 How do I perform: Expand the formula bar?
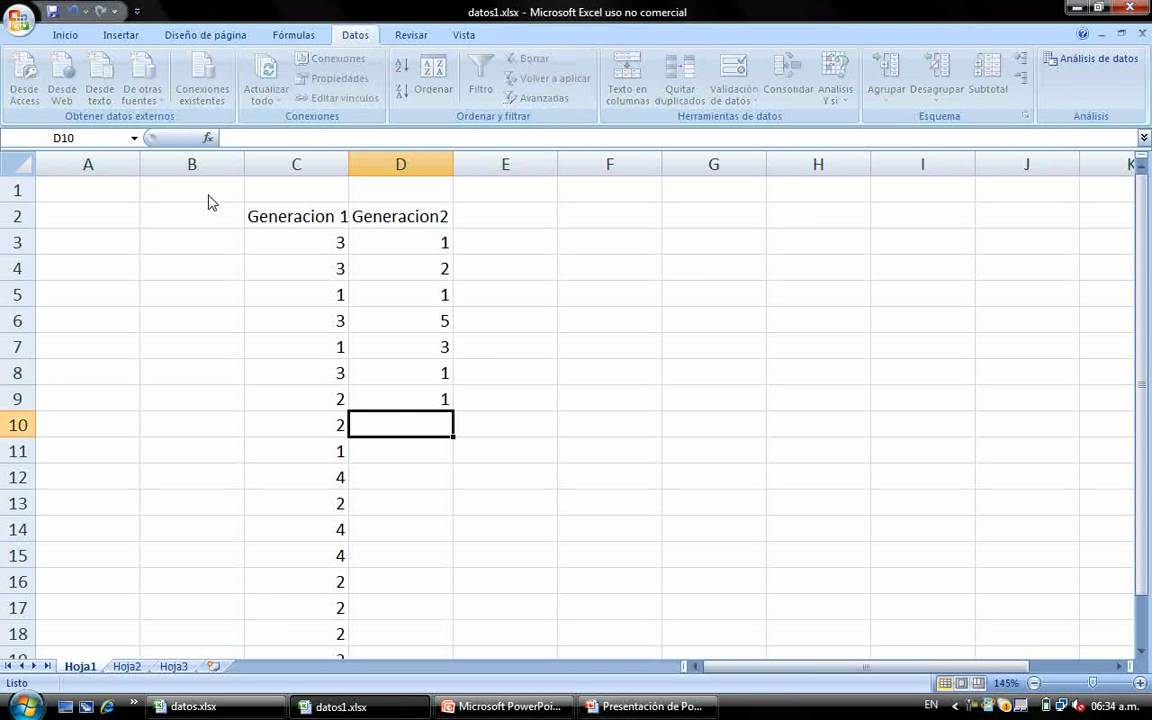pyautogui.click(x=1144, y=137)
